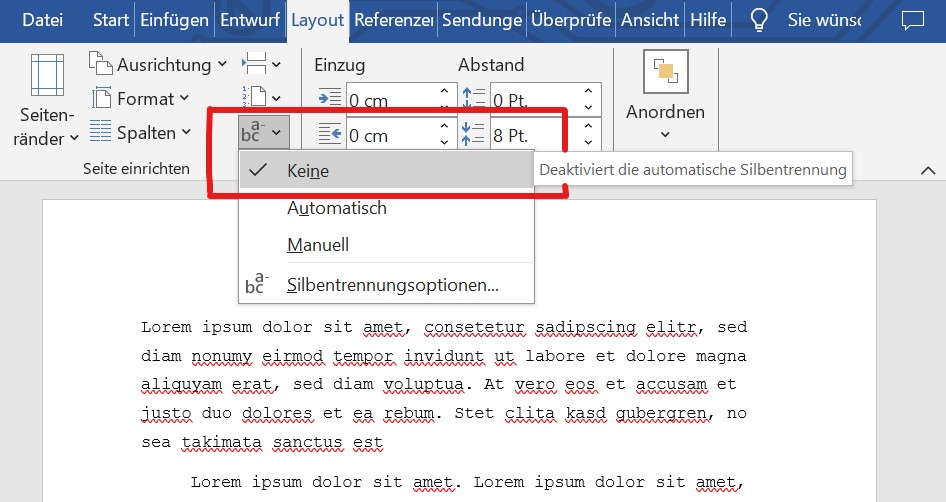Click the Format page size icon
The height and width of the screenshot is (502, 946).
(101, 98)
